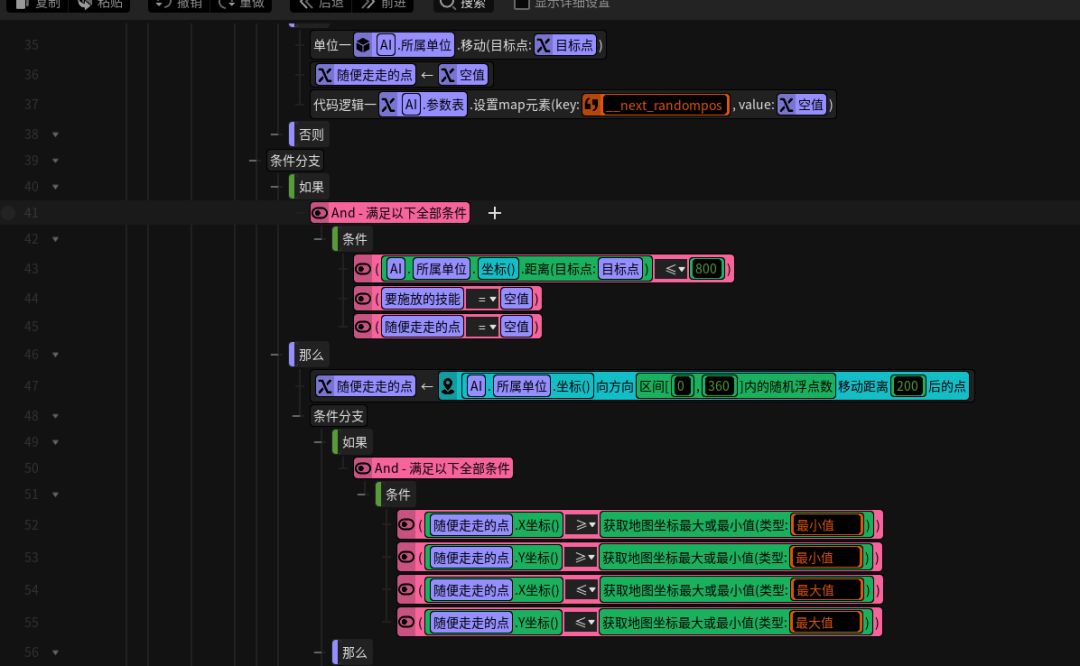
Task: Select the 那么 block on line 46
Action: (309, 355)
